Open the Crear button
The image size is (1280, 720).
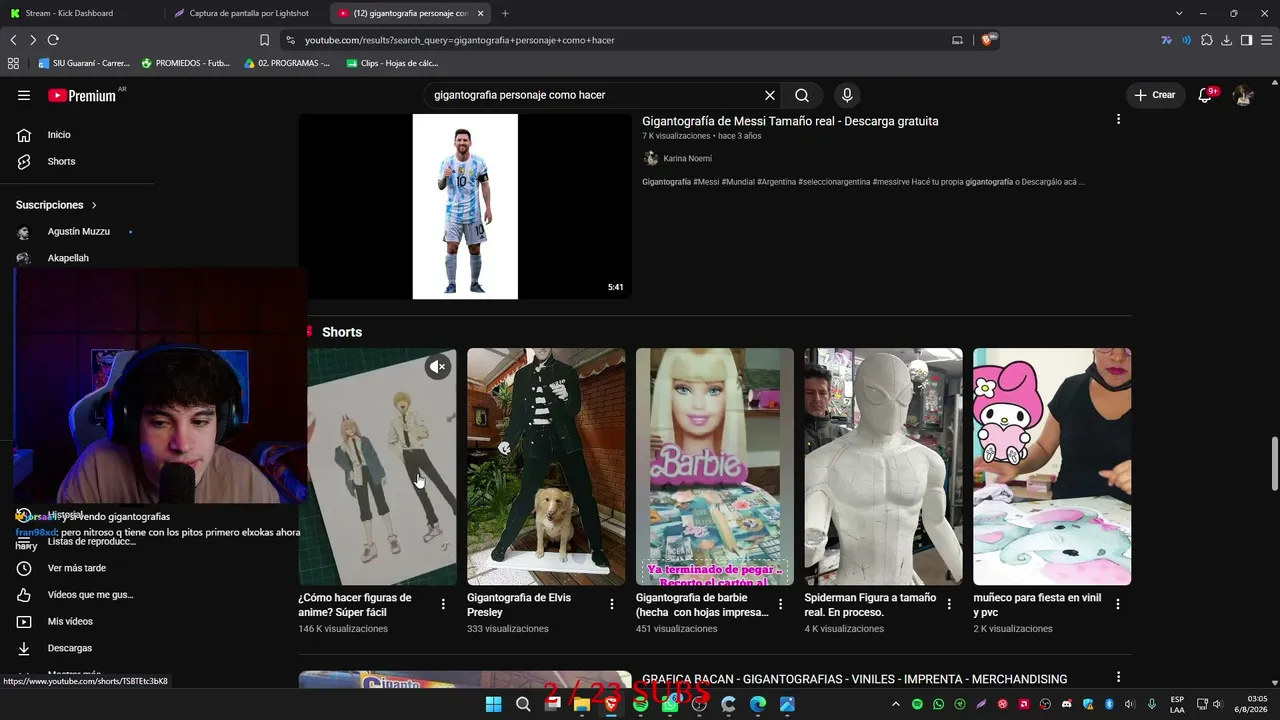pos(1155,95)
